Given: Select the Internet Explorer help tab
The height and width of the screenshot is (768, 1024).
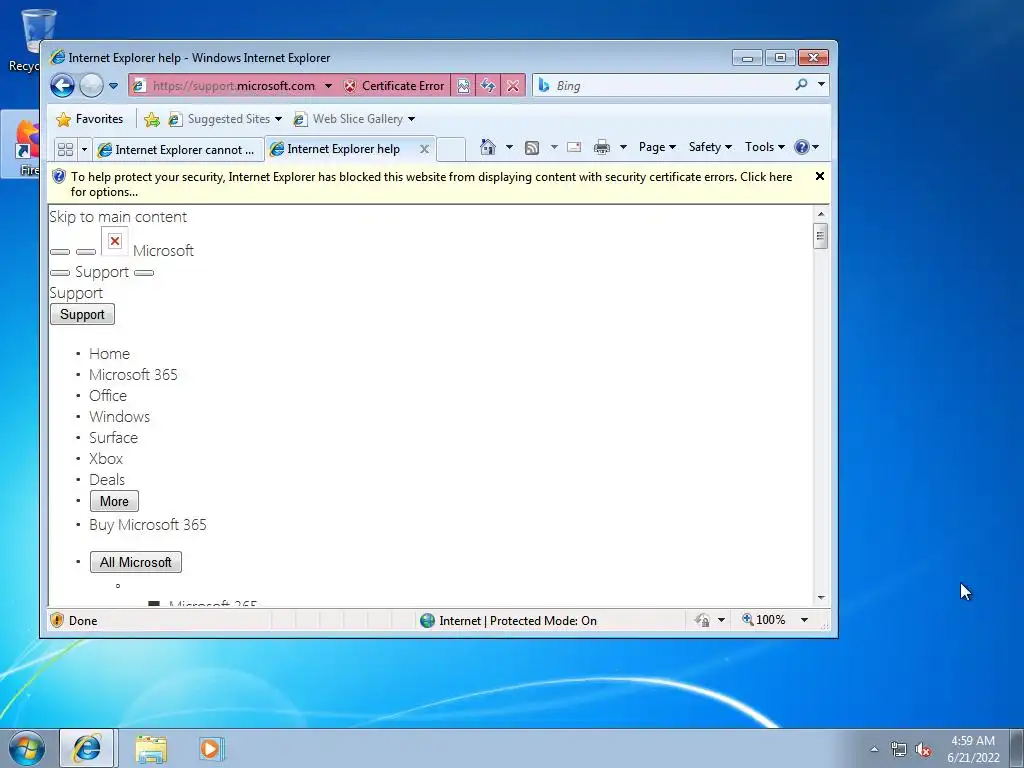Looking at the screenshot, I should pos(344,149).
